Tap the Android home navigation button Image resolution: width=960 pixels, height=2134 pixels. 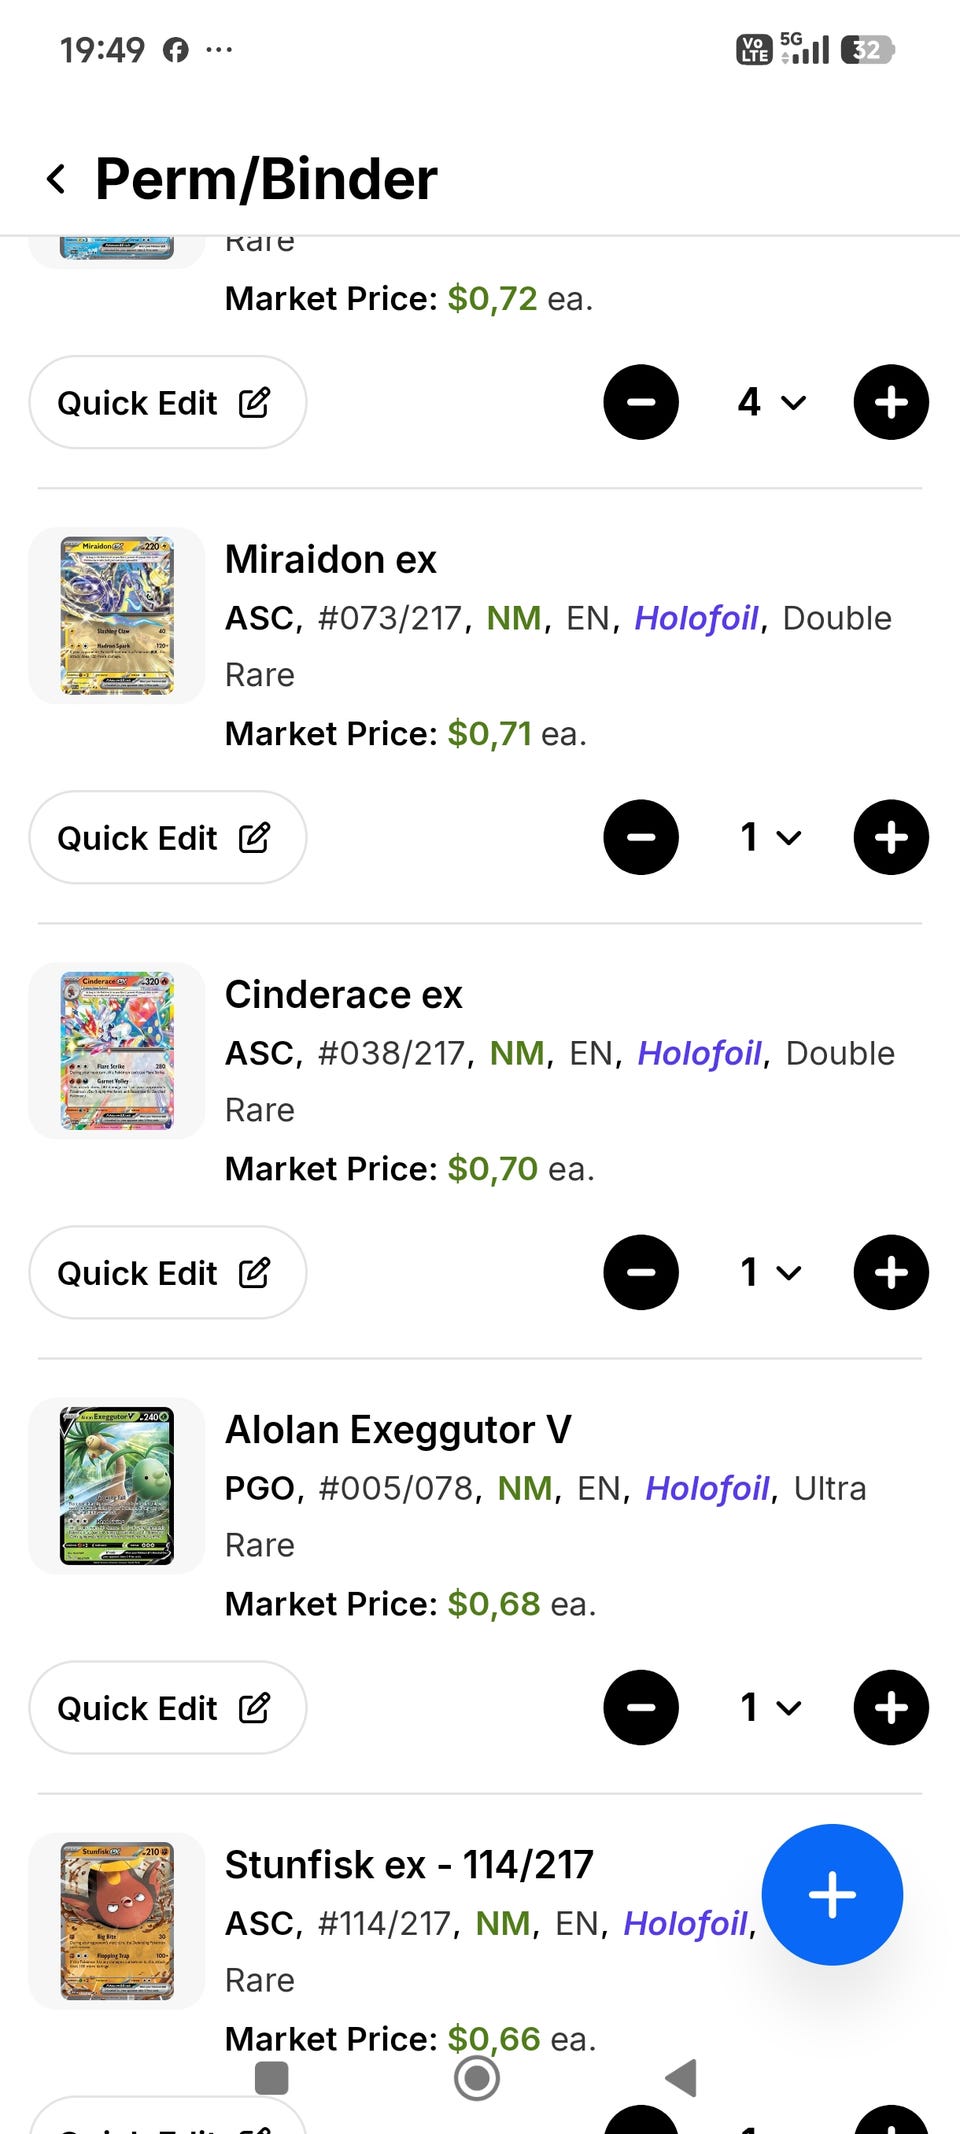pos(477,2078)
